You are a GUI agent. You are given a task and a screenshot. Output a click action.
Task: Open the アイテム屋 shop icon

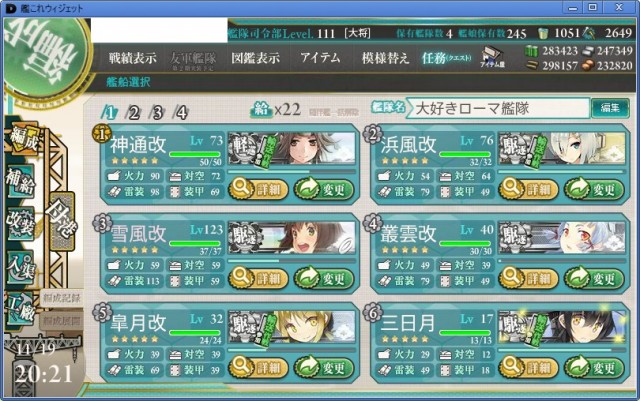click(x=492, y=57)
